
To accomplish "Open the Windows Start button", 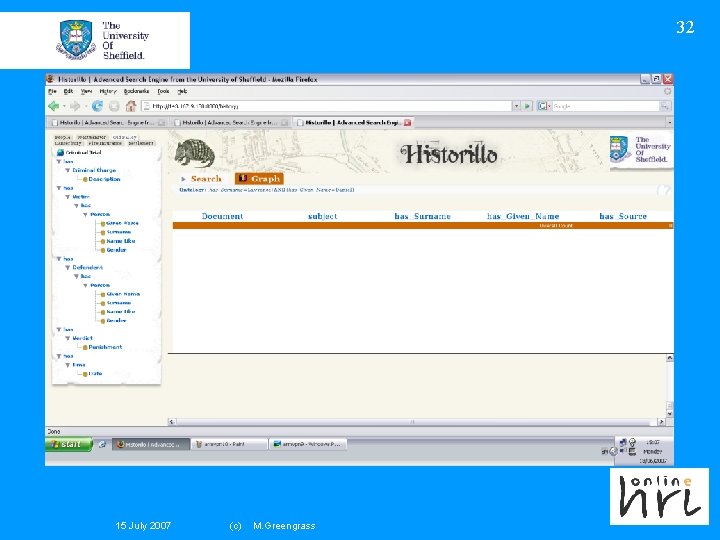I will 68,444.
